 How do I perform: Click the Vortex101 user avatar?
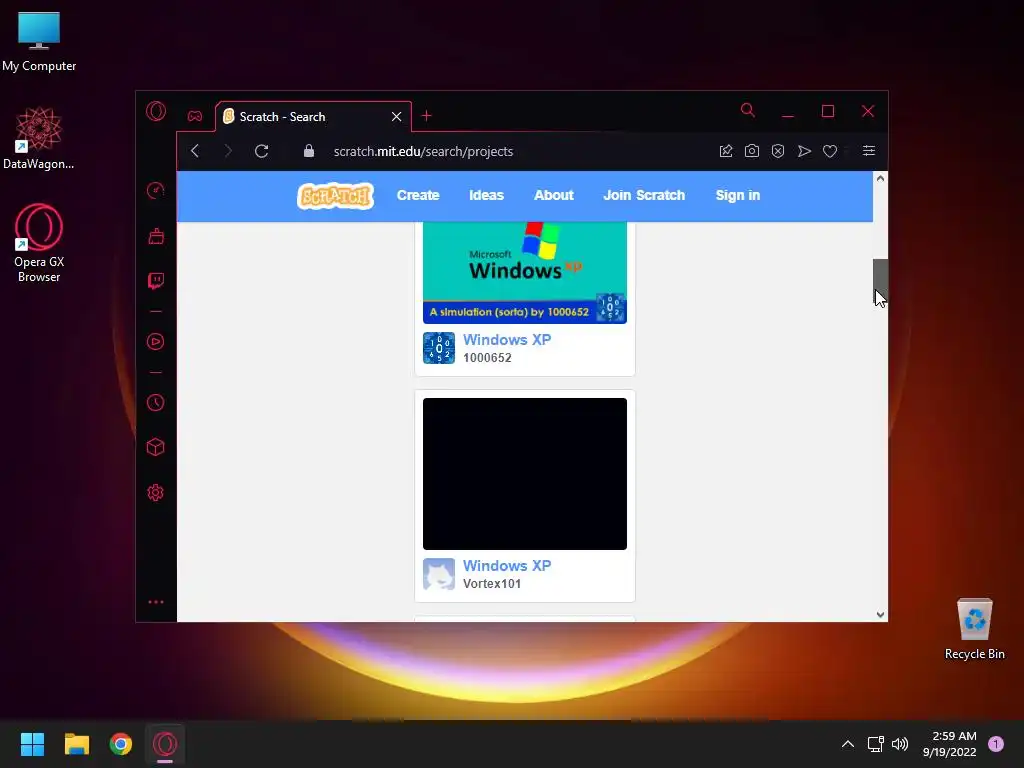click(439, 574)
